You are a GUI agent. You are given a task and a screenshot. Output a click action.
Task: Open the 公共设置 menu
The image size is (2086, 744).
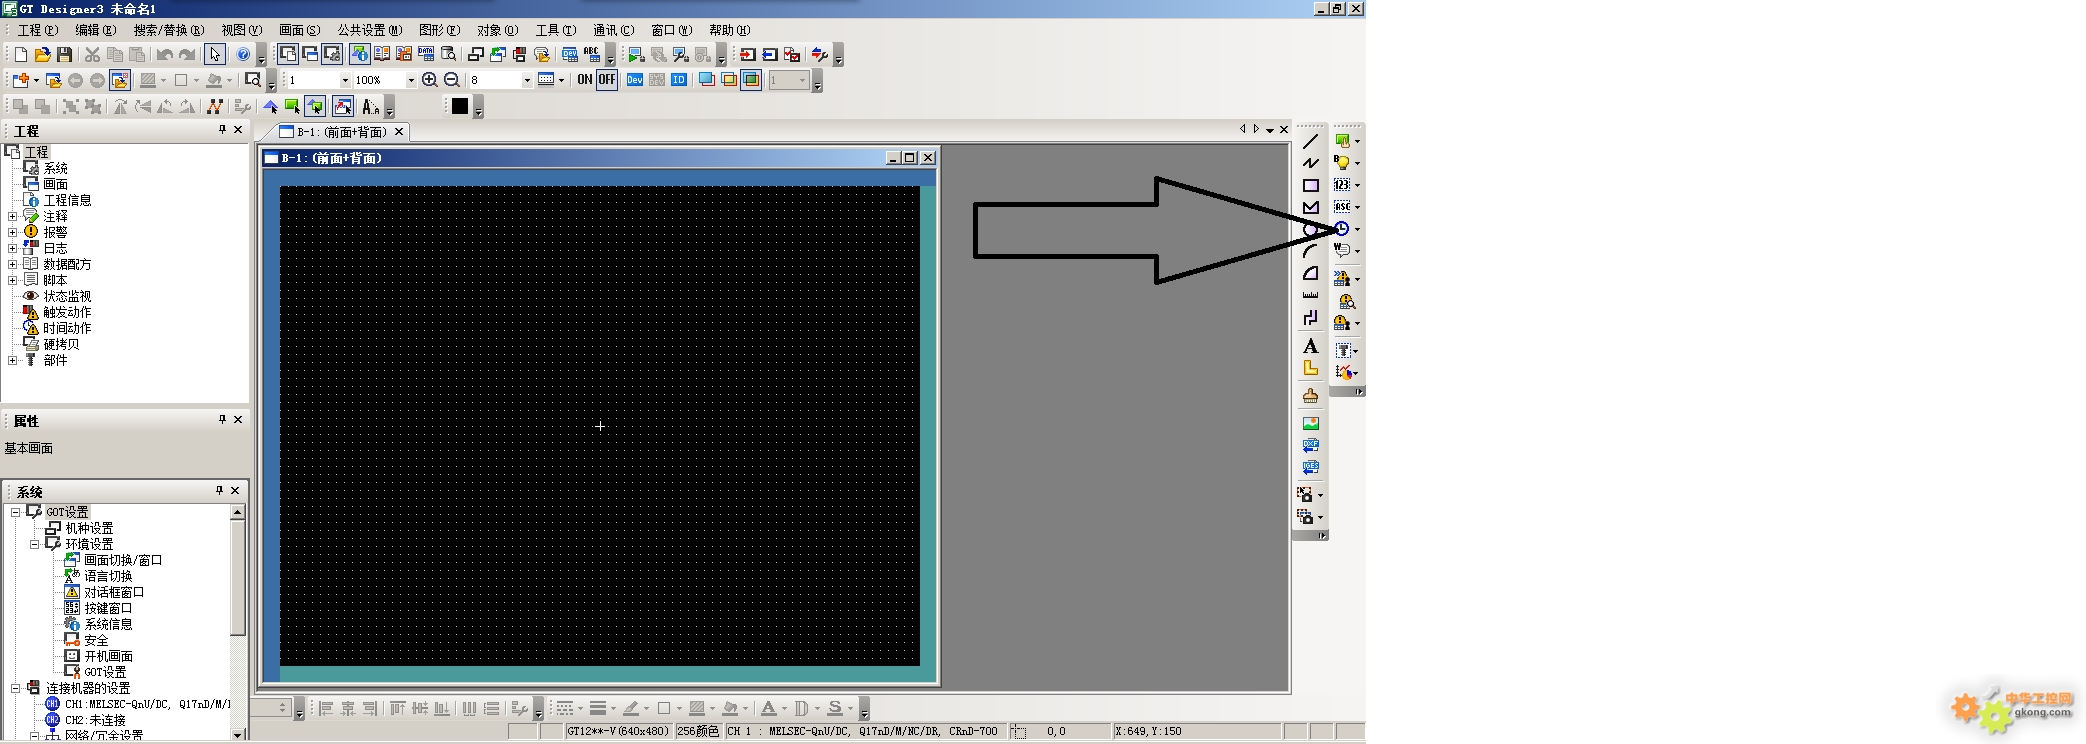pyautogui.click(x=369, y=30)
